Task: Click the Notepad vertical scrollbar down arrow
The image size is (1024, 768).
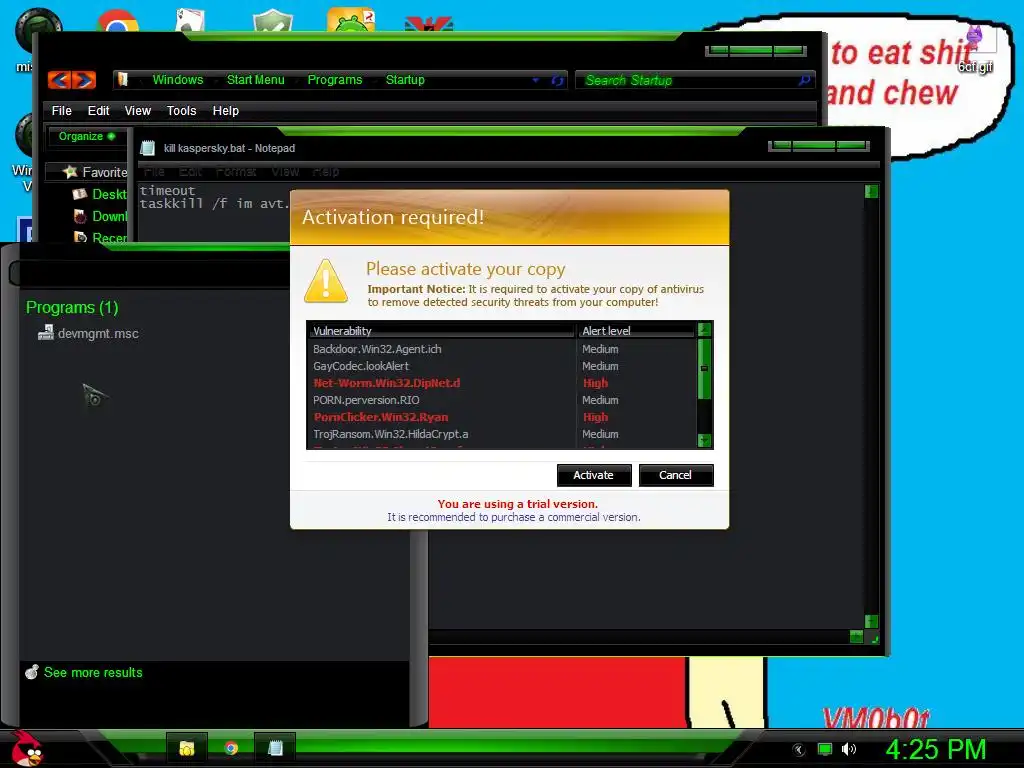Action: pyautogui.click(x=871, y=621)
